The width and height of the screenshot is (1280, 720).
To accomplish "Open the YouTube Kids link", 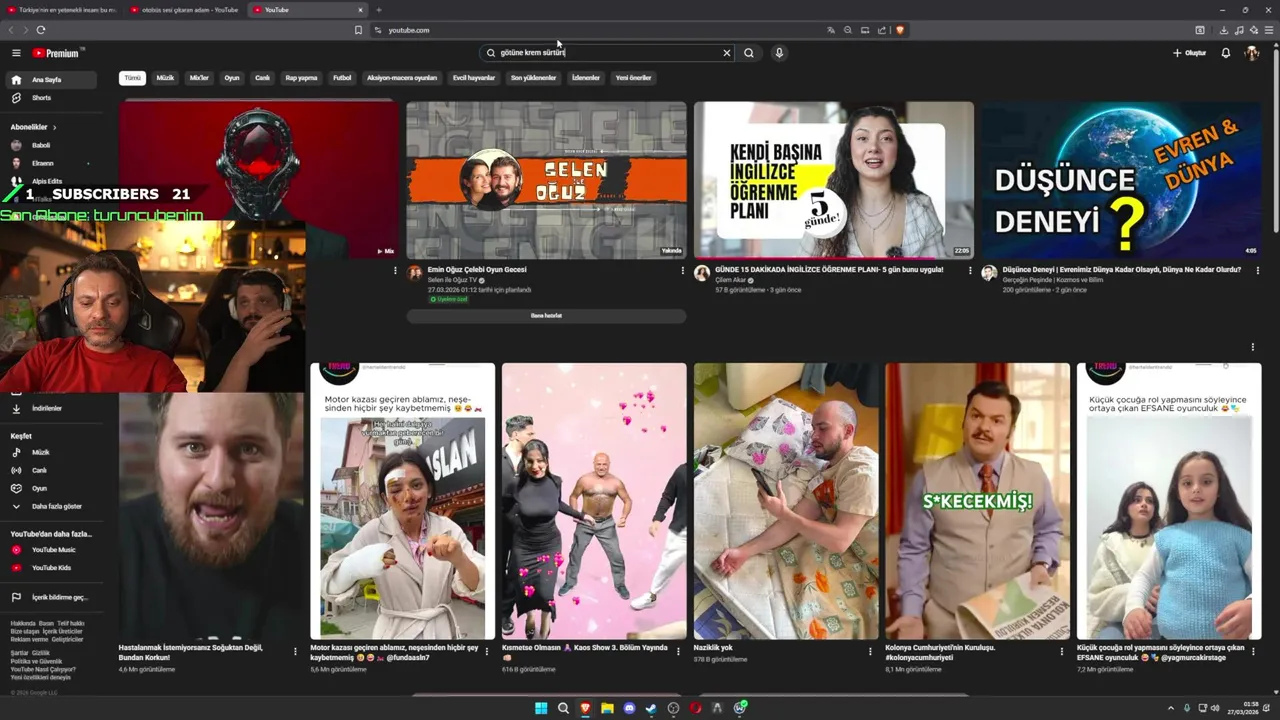I will click(x=53, y=568).
